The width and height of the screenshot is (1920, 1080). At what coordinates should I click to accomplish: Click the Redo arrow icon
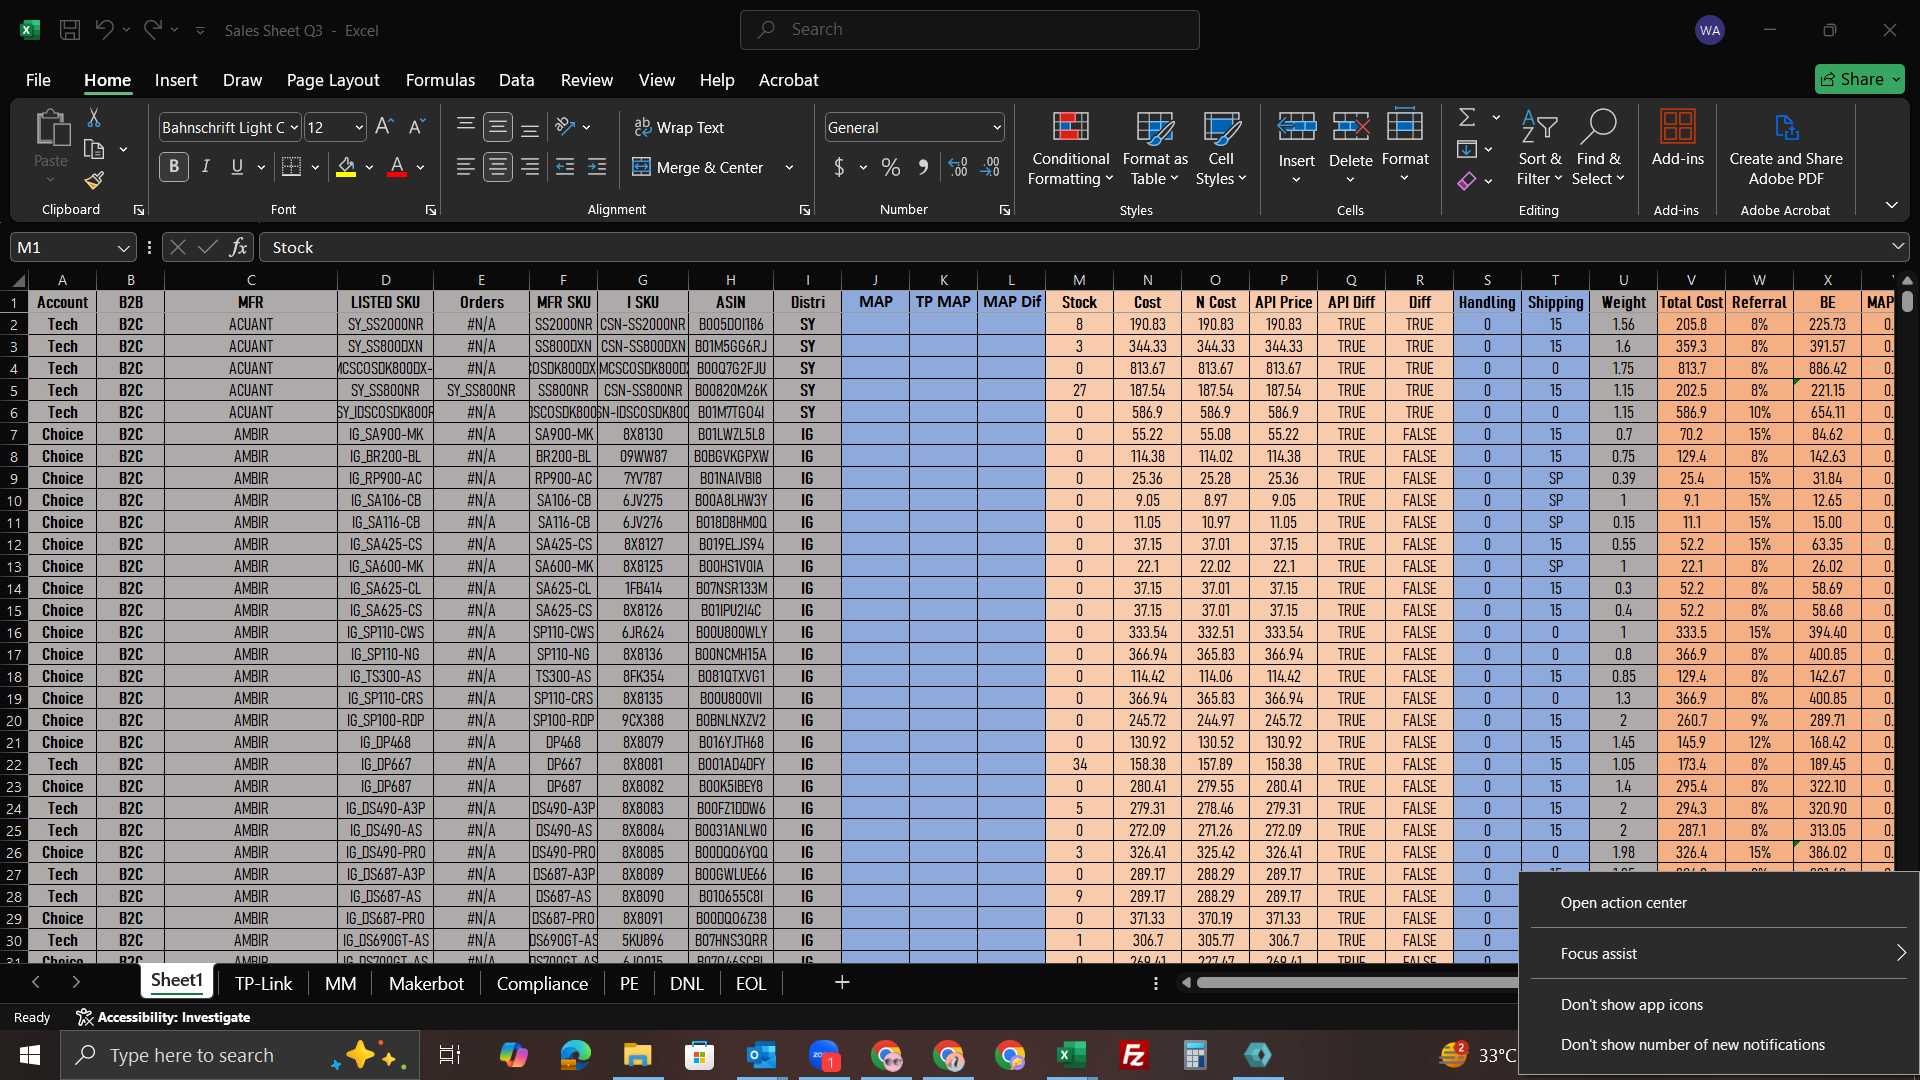tap(152, 30)
